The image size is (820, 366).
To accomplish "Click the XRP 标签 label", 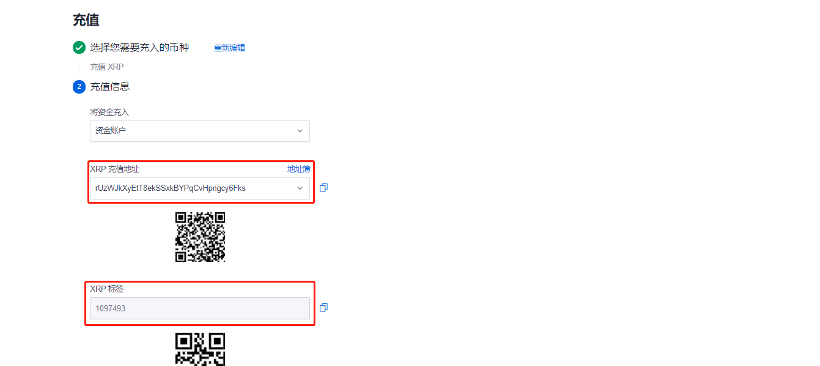I will [107, 289].
